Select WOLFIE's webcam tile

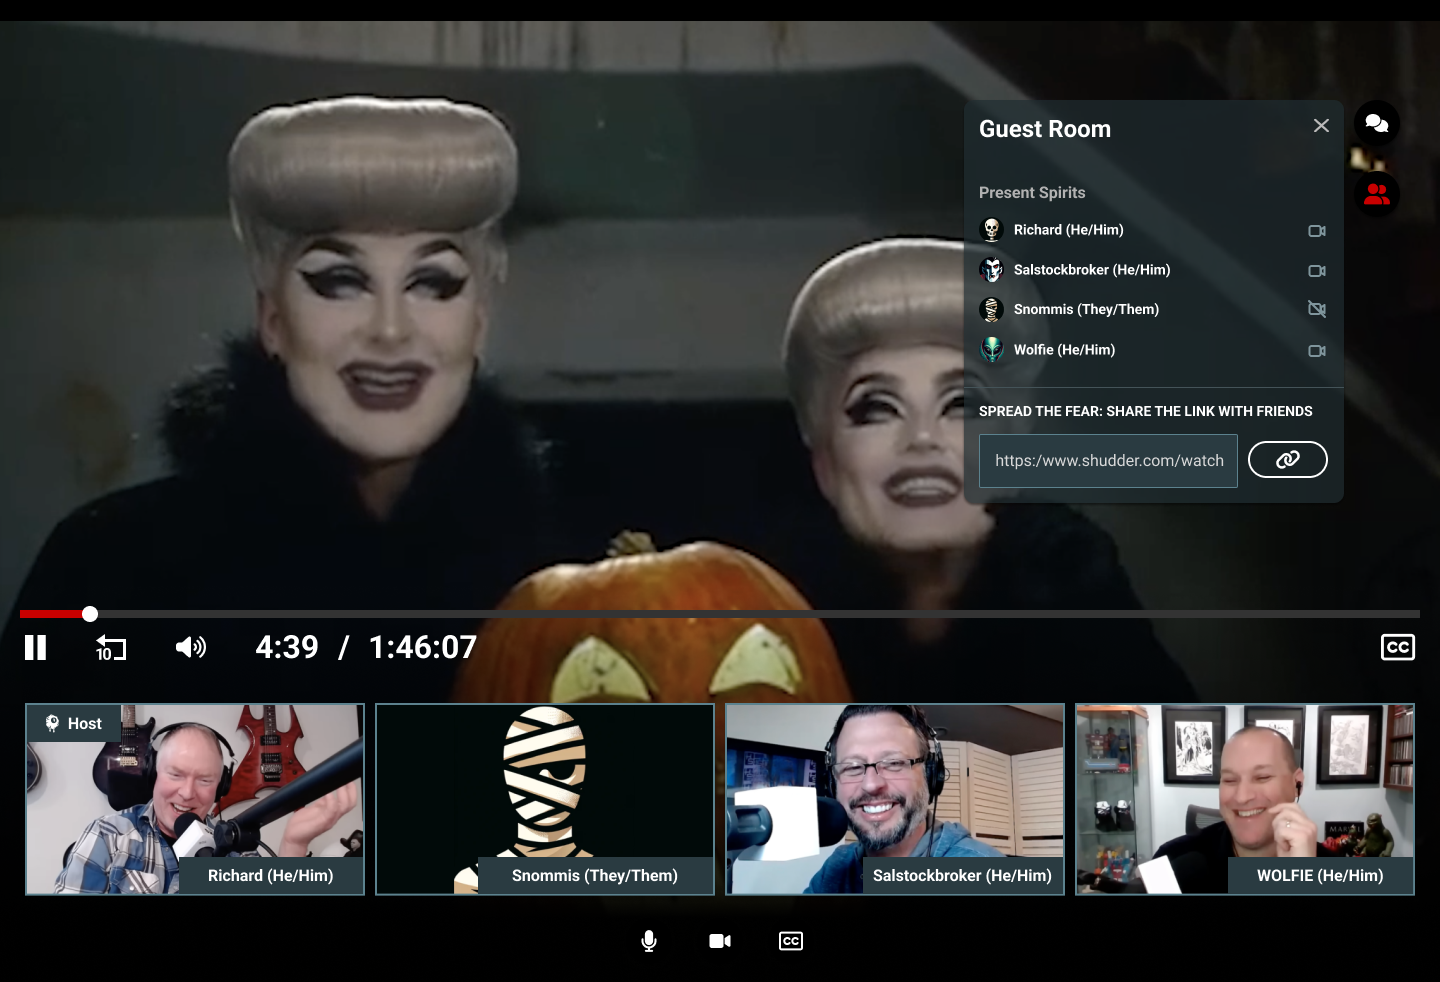coord(1245,799)
